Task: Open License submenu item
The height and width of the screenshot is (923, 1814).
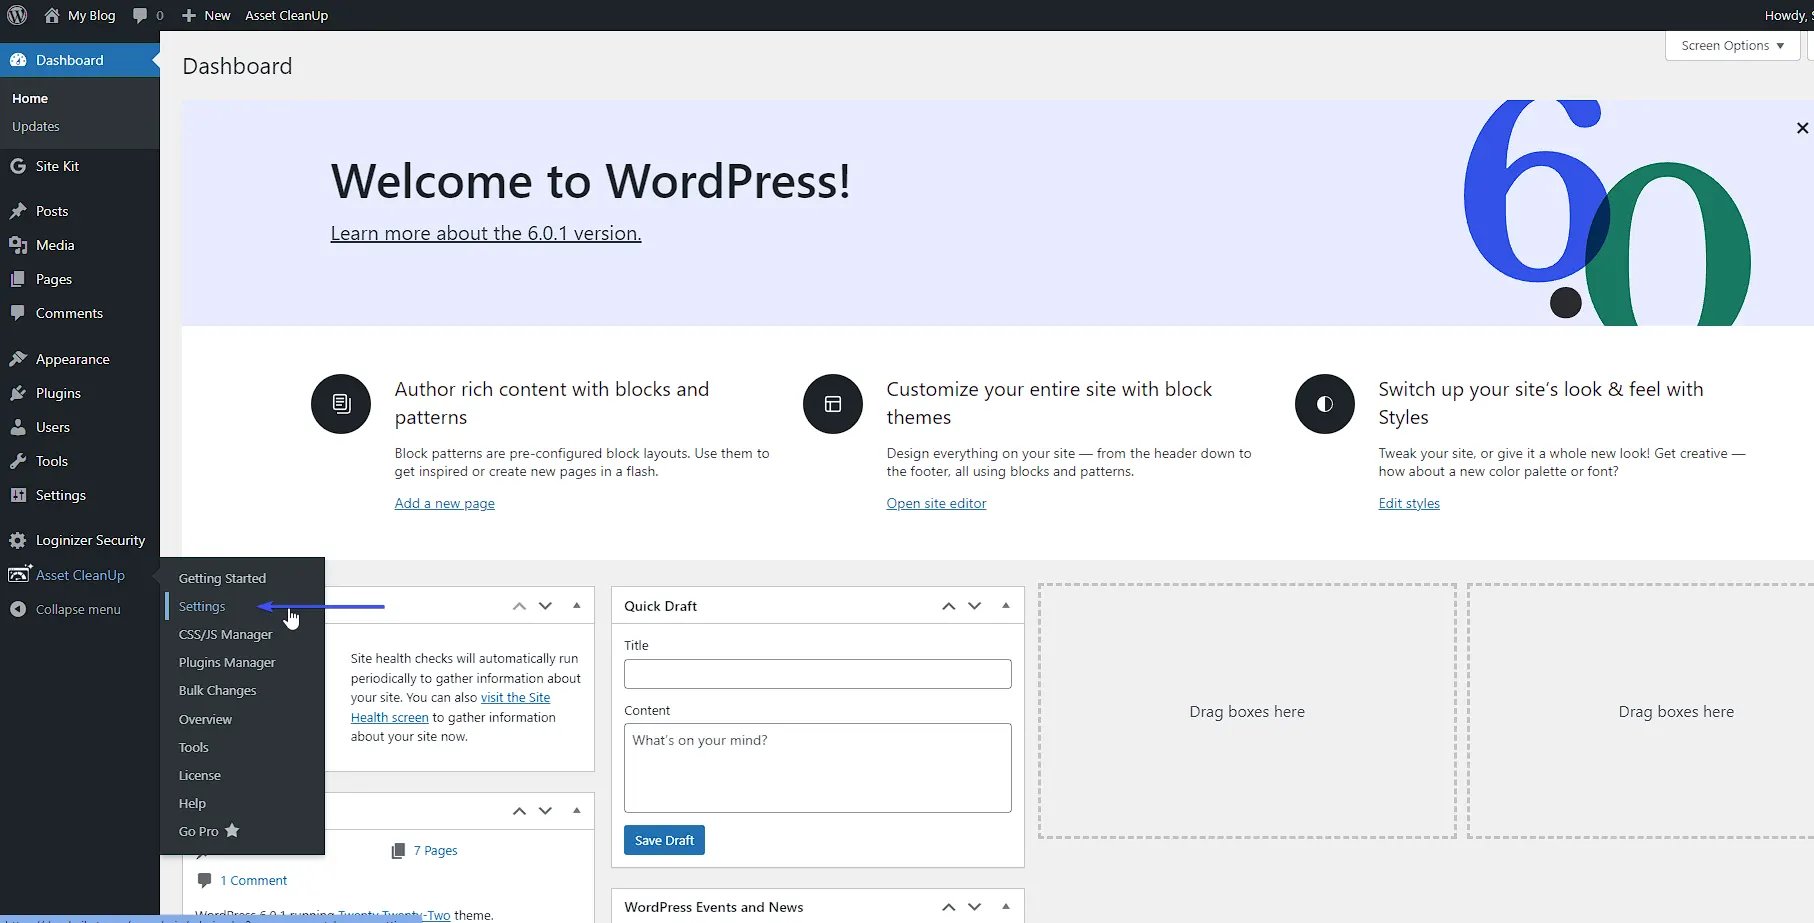Action: [199, 775]
